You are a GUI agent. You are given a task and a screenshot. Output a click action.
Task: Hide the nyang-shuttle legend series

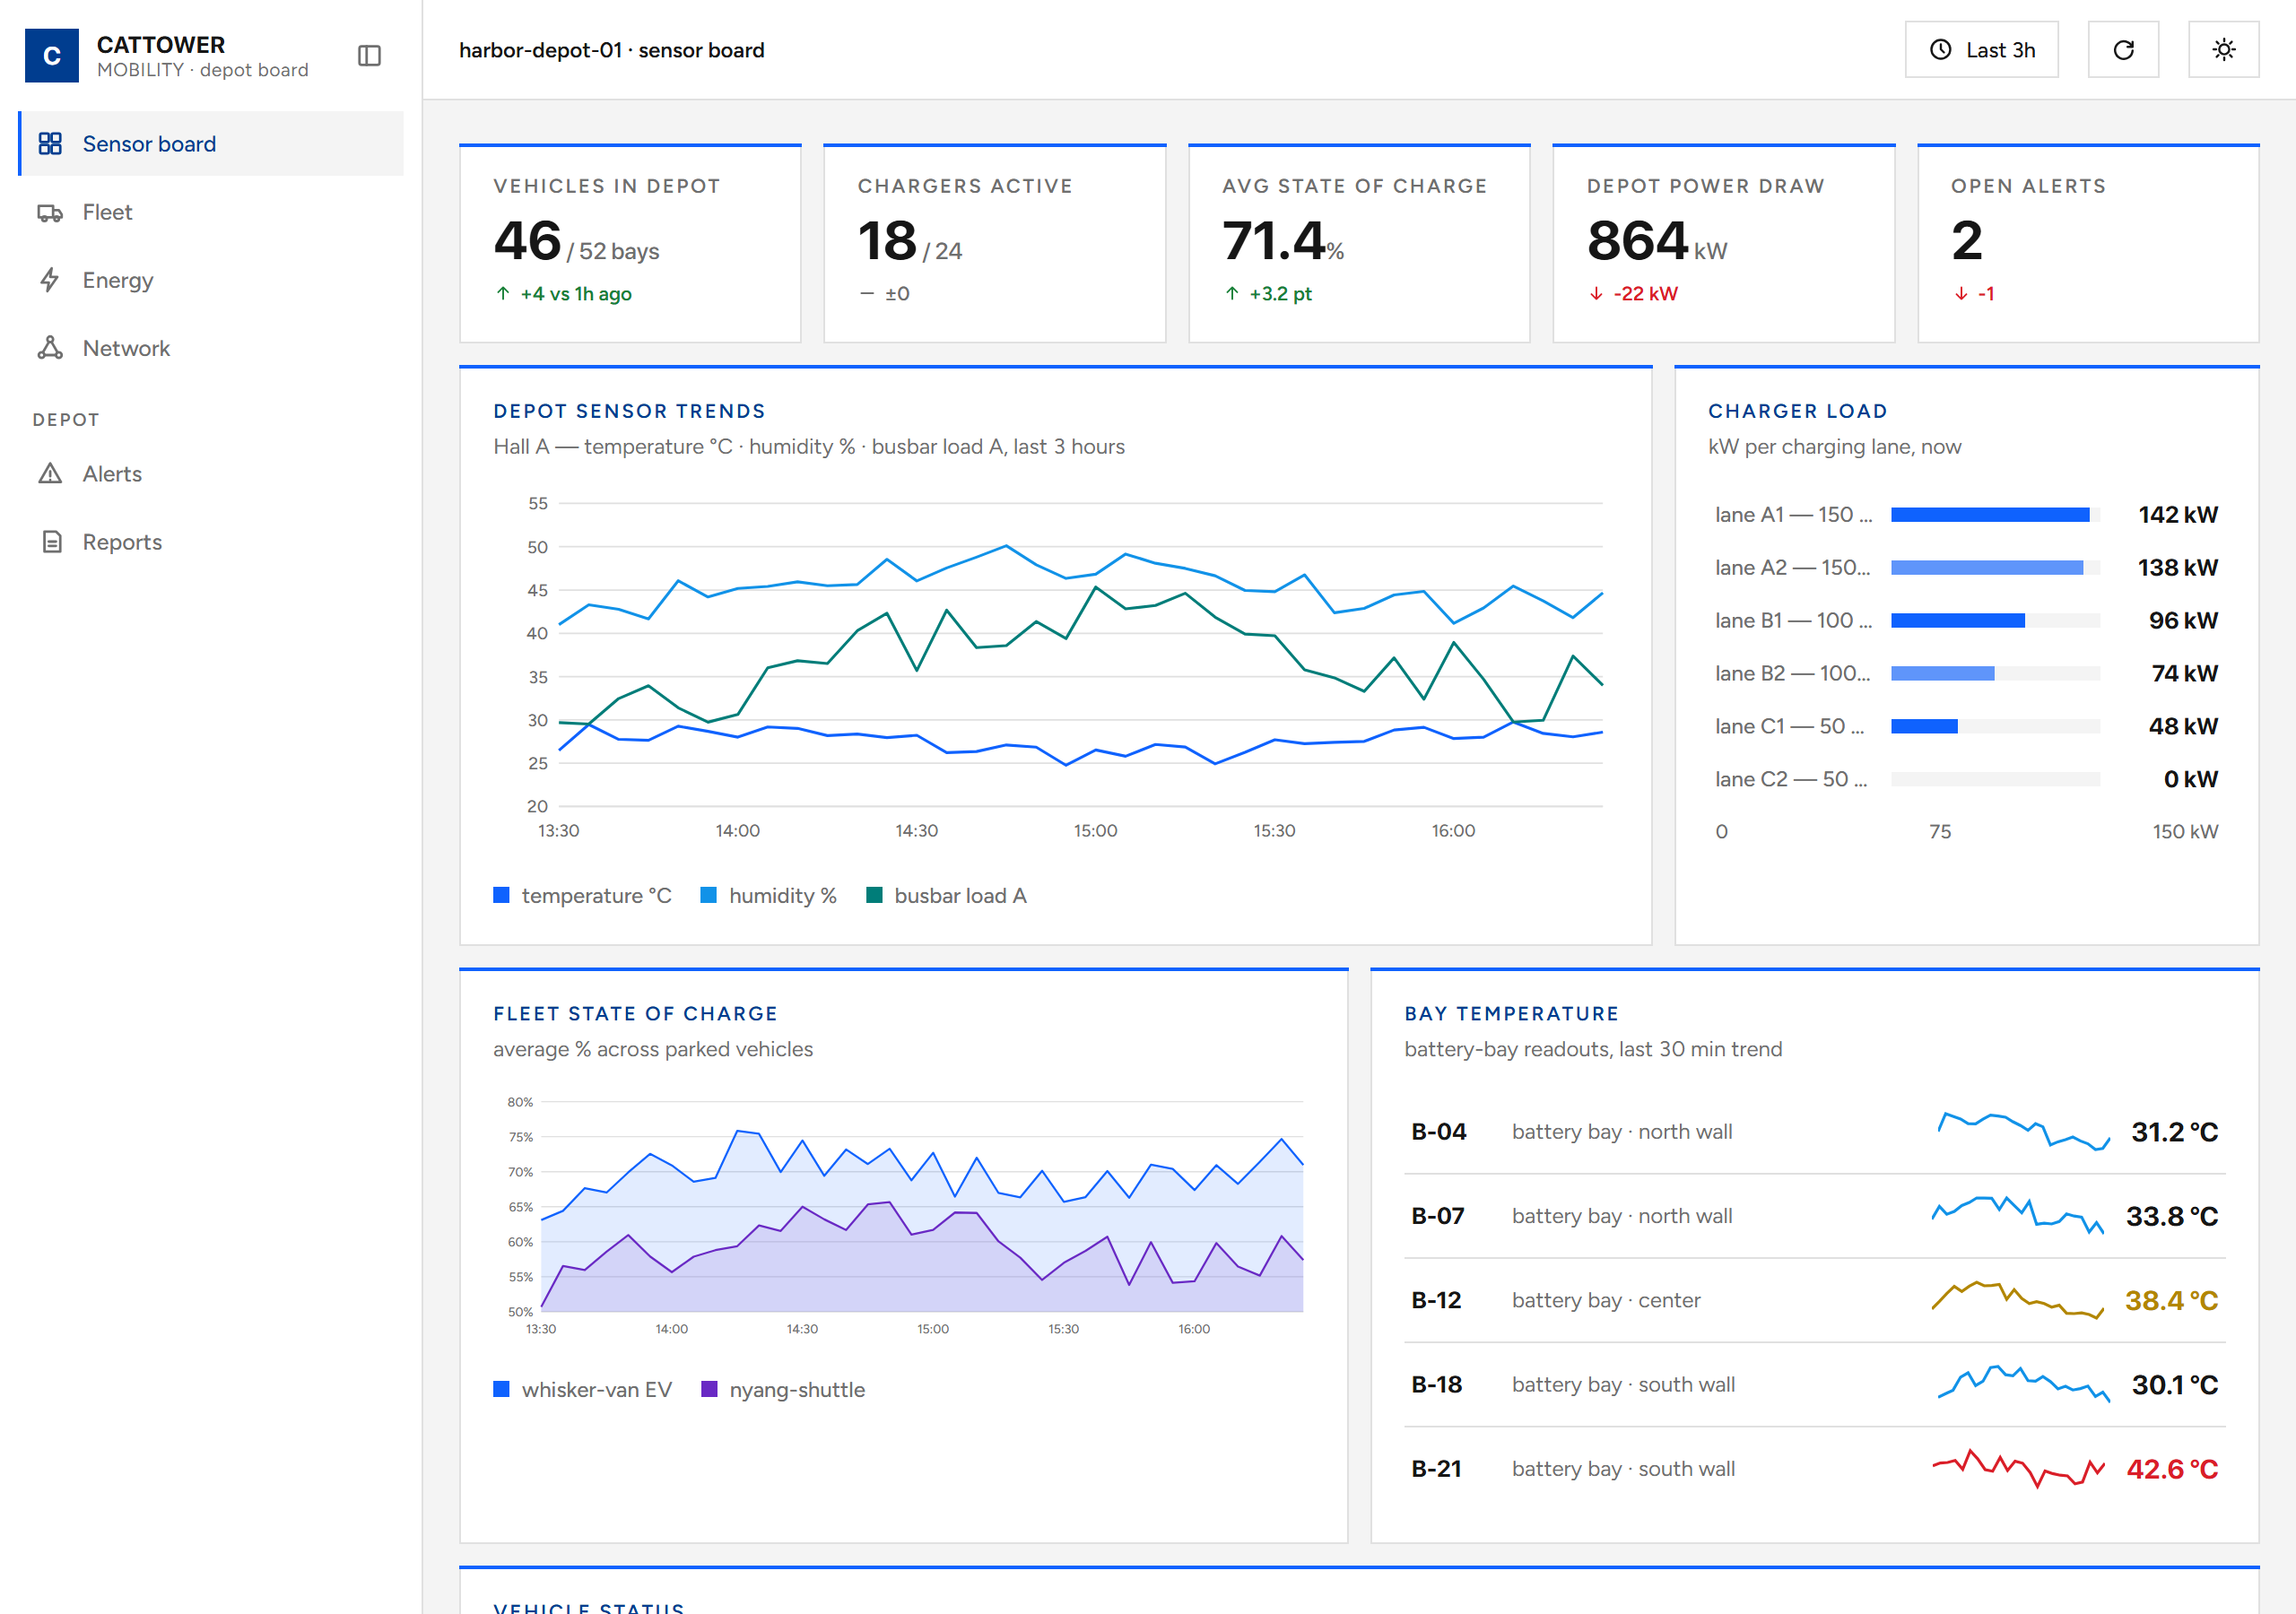click(x=783, y=1390)
